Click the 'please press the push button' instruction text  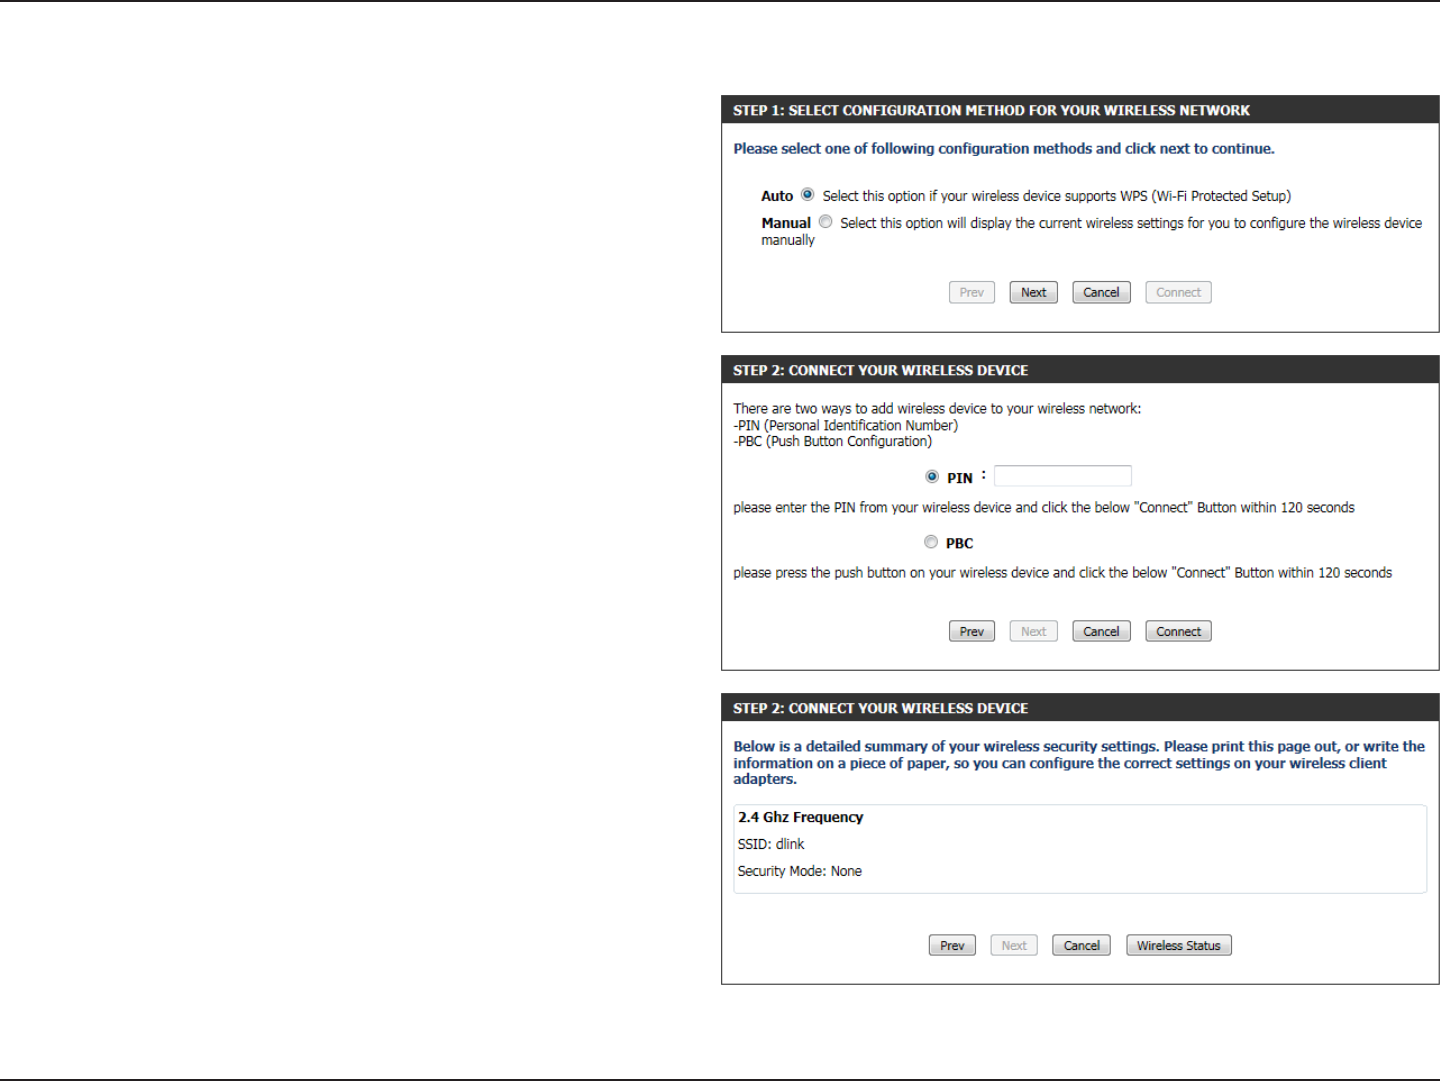point(1063,573)
